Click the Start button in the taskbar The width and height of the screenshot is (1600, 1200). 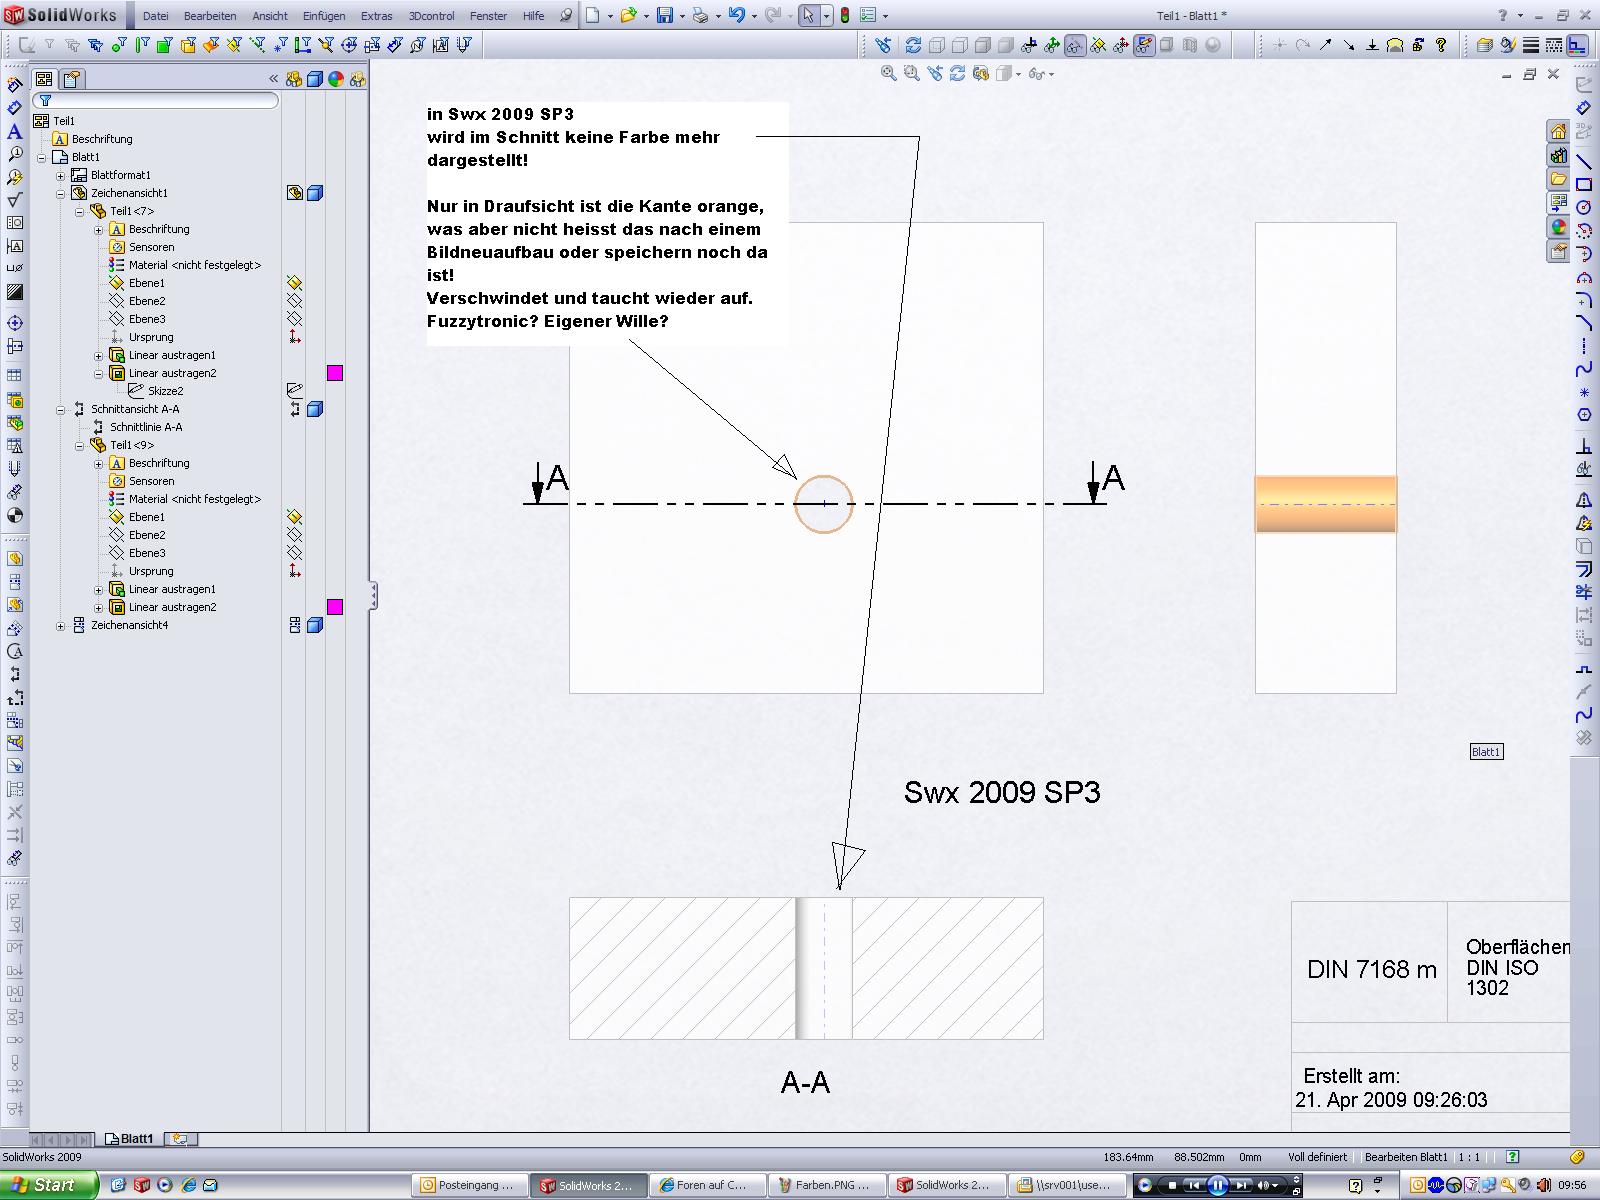tap(49, 1185)
